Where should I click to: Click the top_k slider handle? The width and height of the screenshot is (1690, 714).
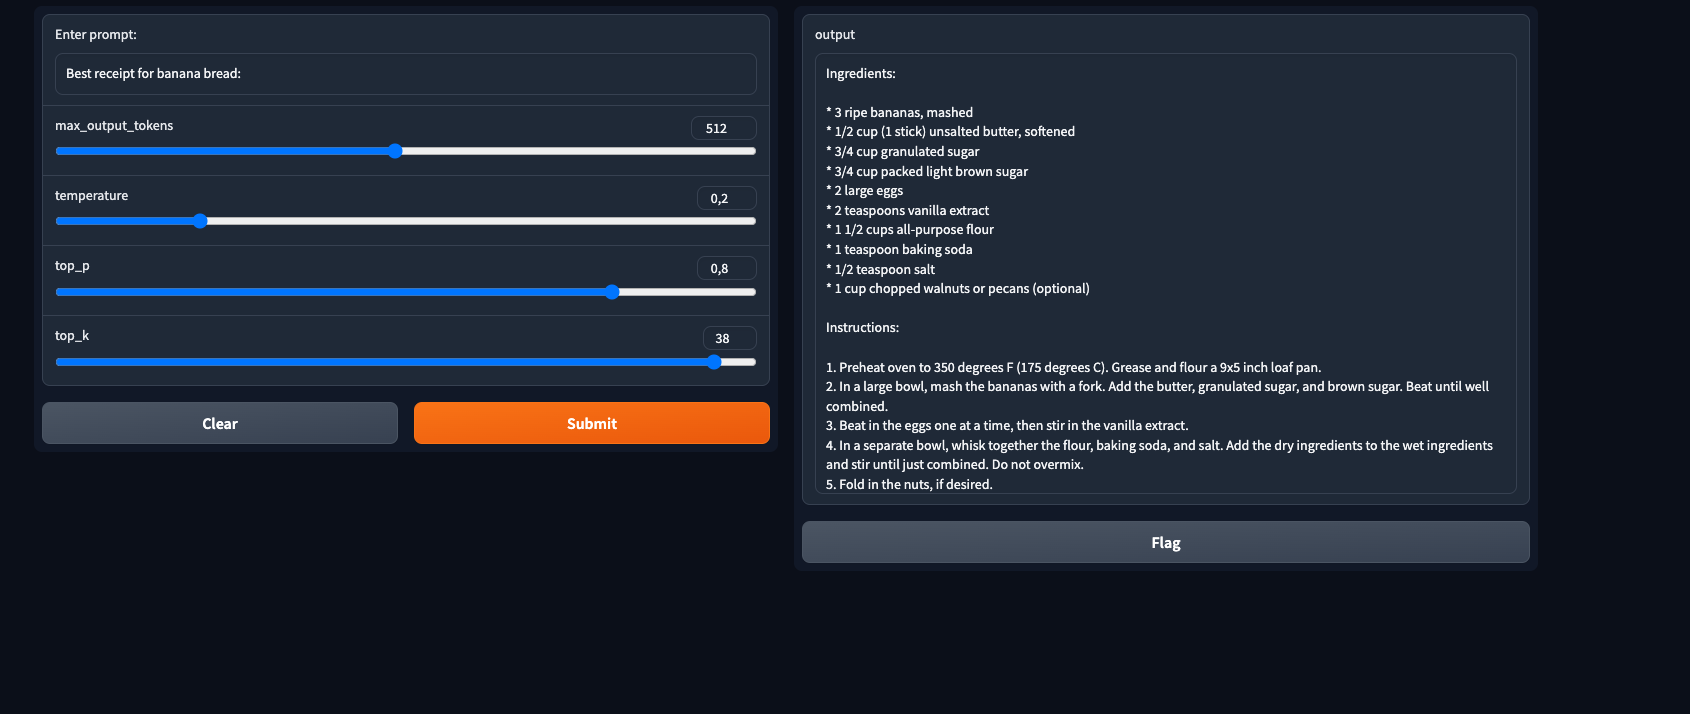(x=714, y=362)
